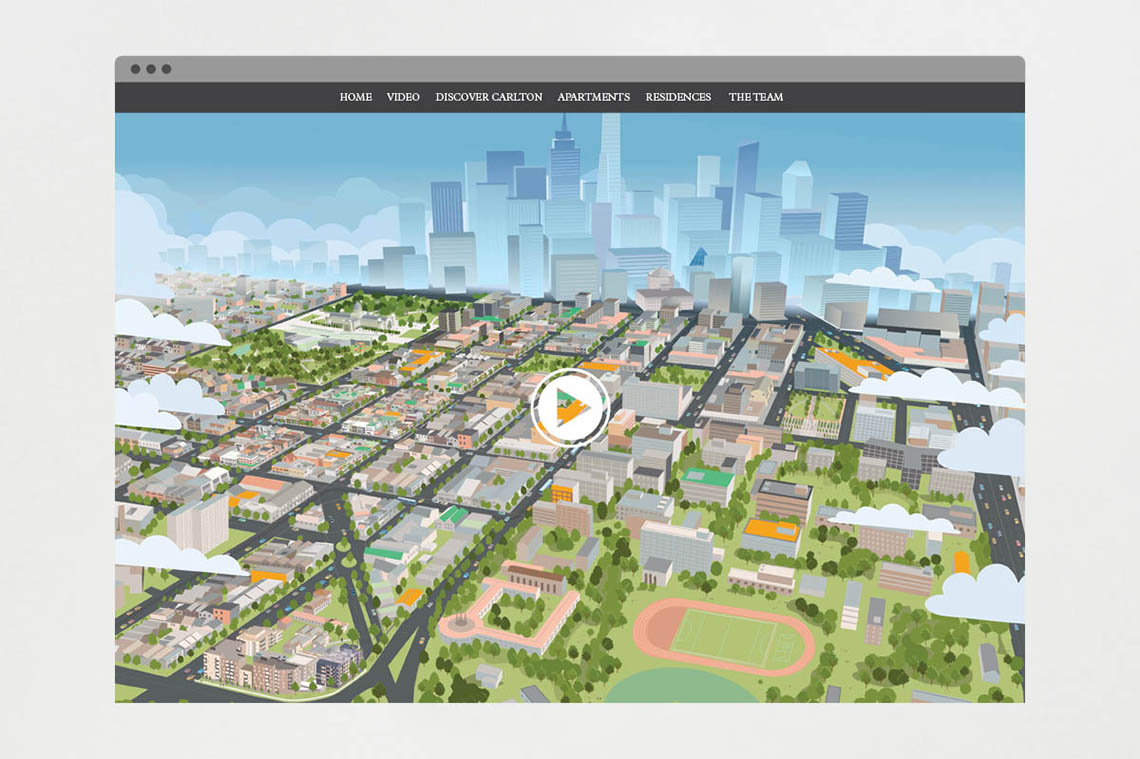View The Team page
The height and width of the screenshot is (759, 1140).
click(x=756, y=97)
